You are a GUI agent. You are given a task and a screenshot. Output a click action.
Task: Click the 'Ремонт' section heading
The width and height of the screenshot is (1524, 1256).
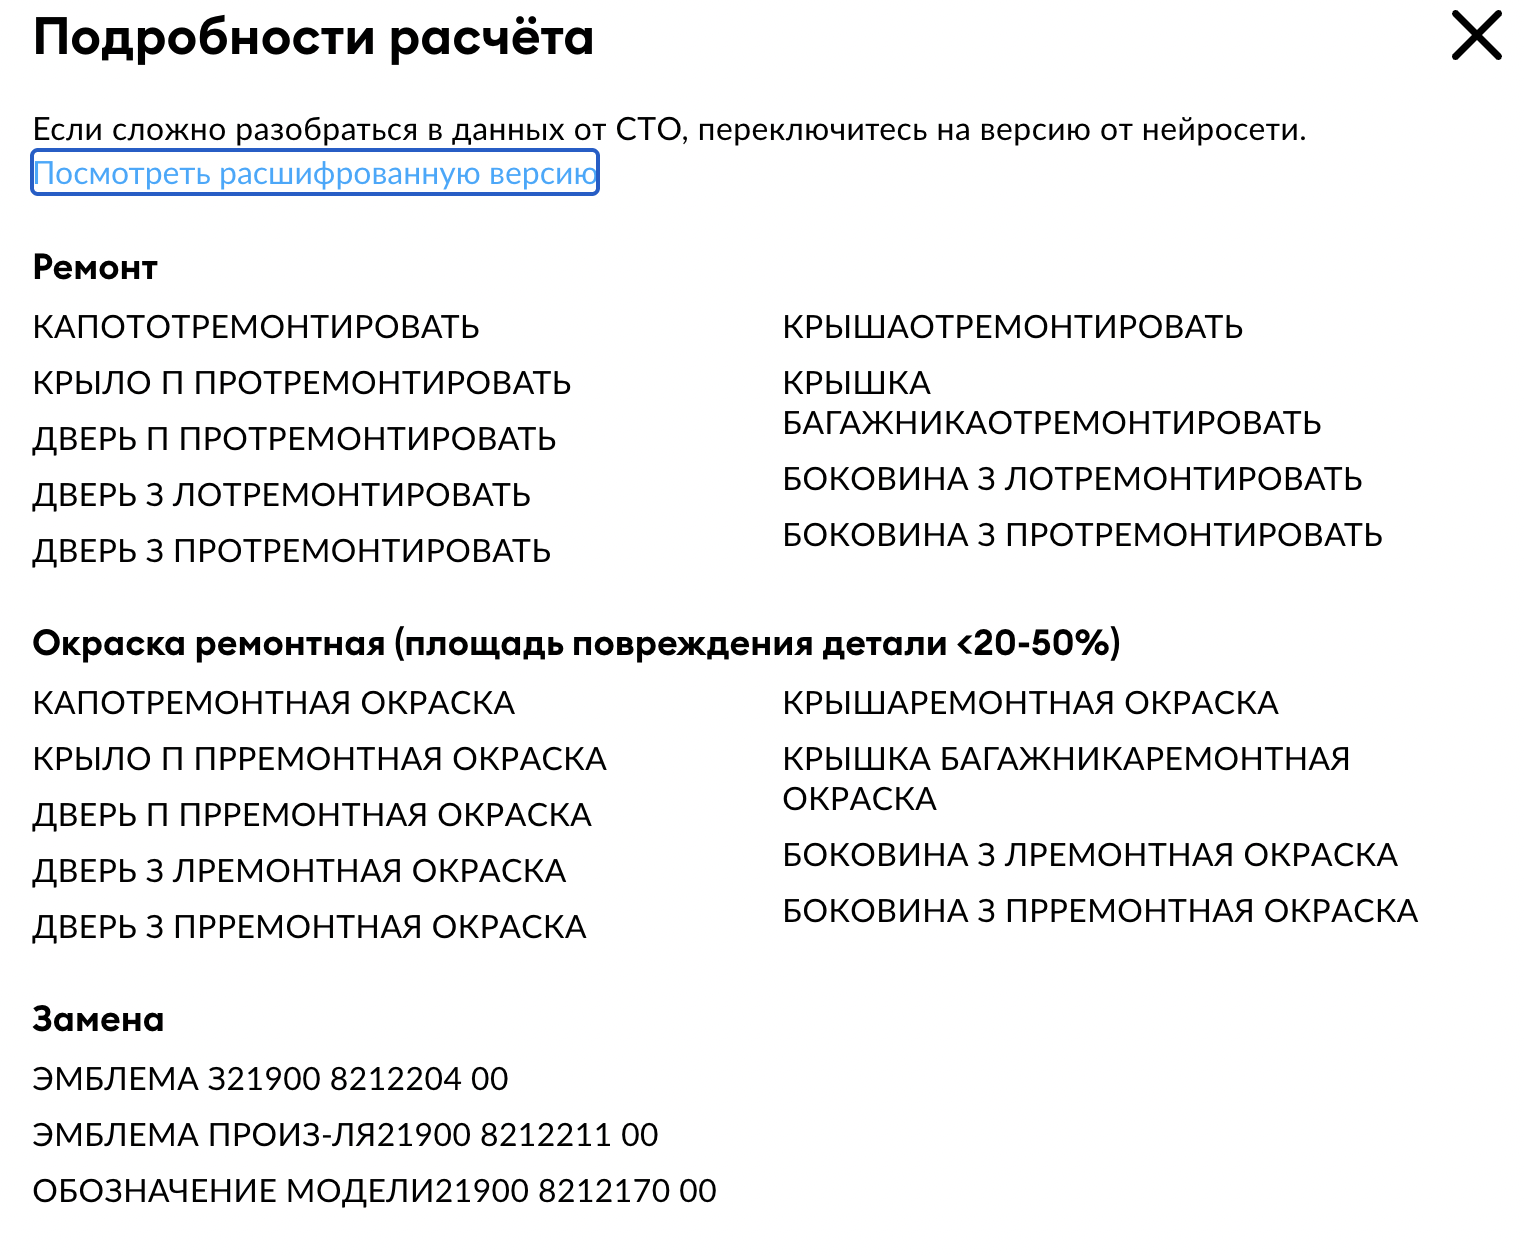95,268
